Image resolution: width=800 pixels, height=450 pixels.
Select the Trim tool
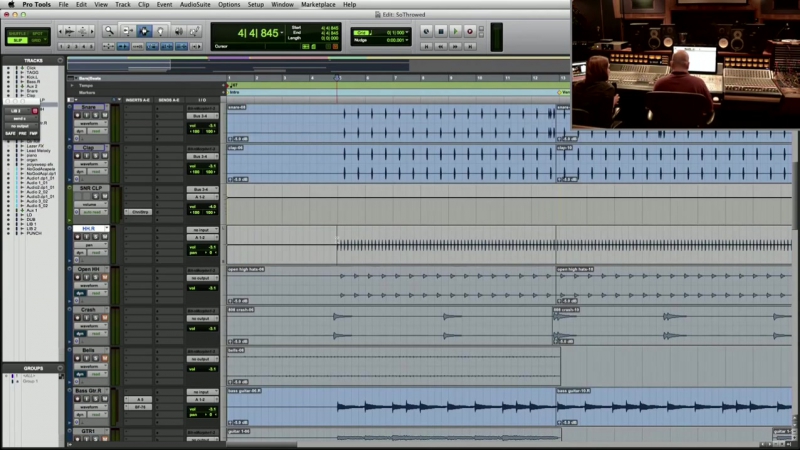[128, 31]
